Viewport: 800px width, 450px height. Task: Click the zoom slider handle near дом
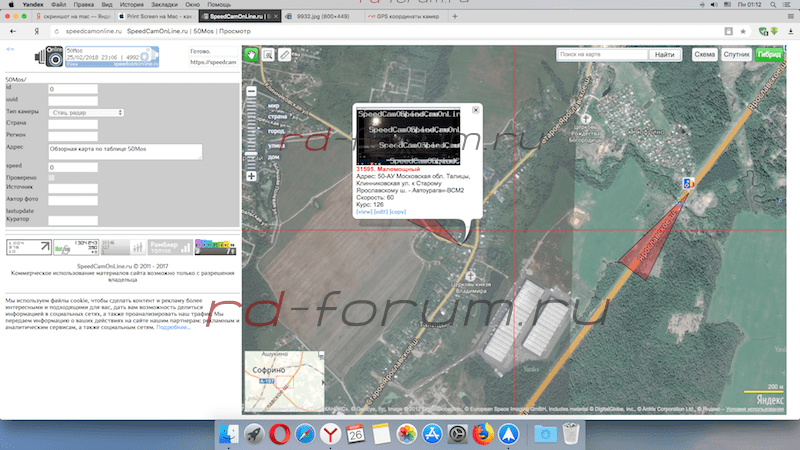252,153
